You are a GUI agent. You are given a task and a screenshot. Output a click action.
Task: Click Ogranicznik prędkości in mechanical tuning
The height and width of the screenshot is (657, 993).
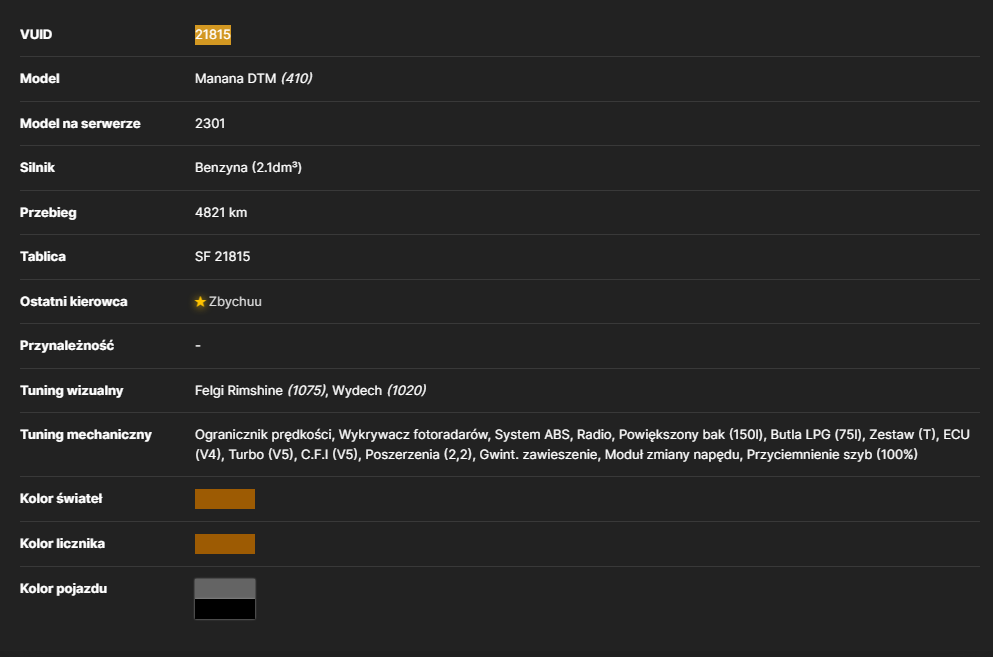tap(263, 435)
